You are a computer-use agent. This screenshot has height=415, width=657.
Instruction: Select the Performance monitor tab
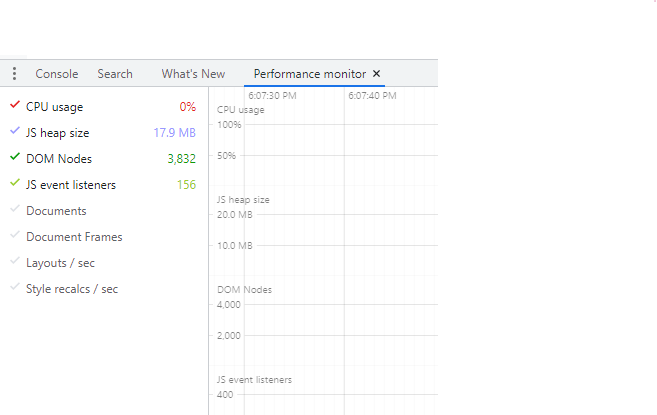pos(310,74)
